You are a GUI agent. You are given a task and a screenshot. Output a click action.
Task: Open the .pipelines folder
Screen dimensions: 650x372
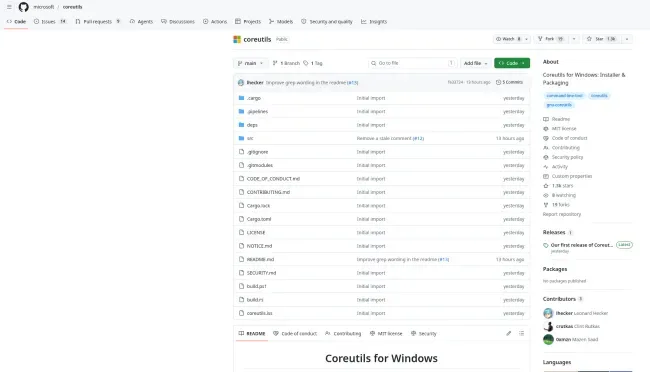(x=257, y=112)
